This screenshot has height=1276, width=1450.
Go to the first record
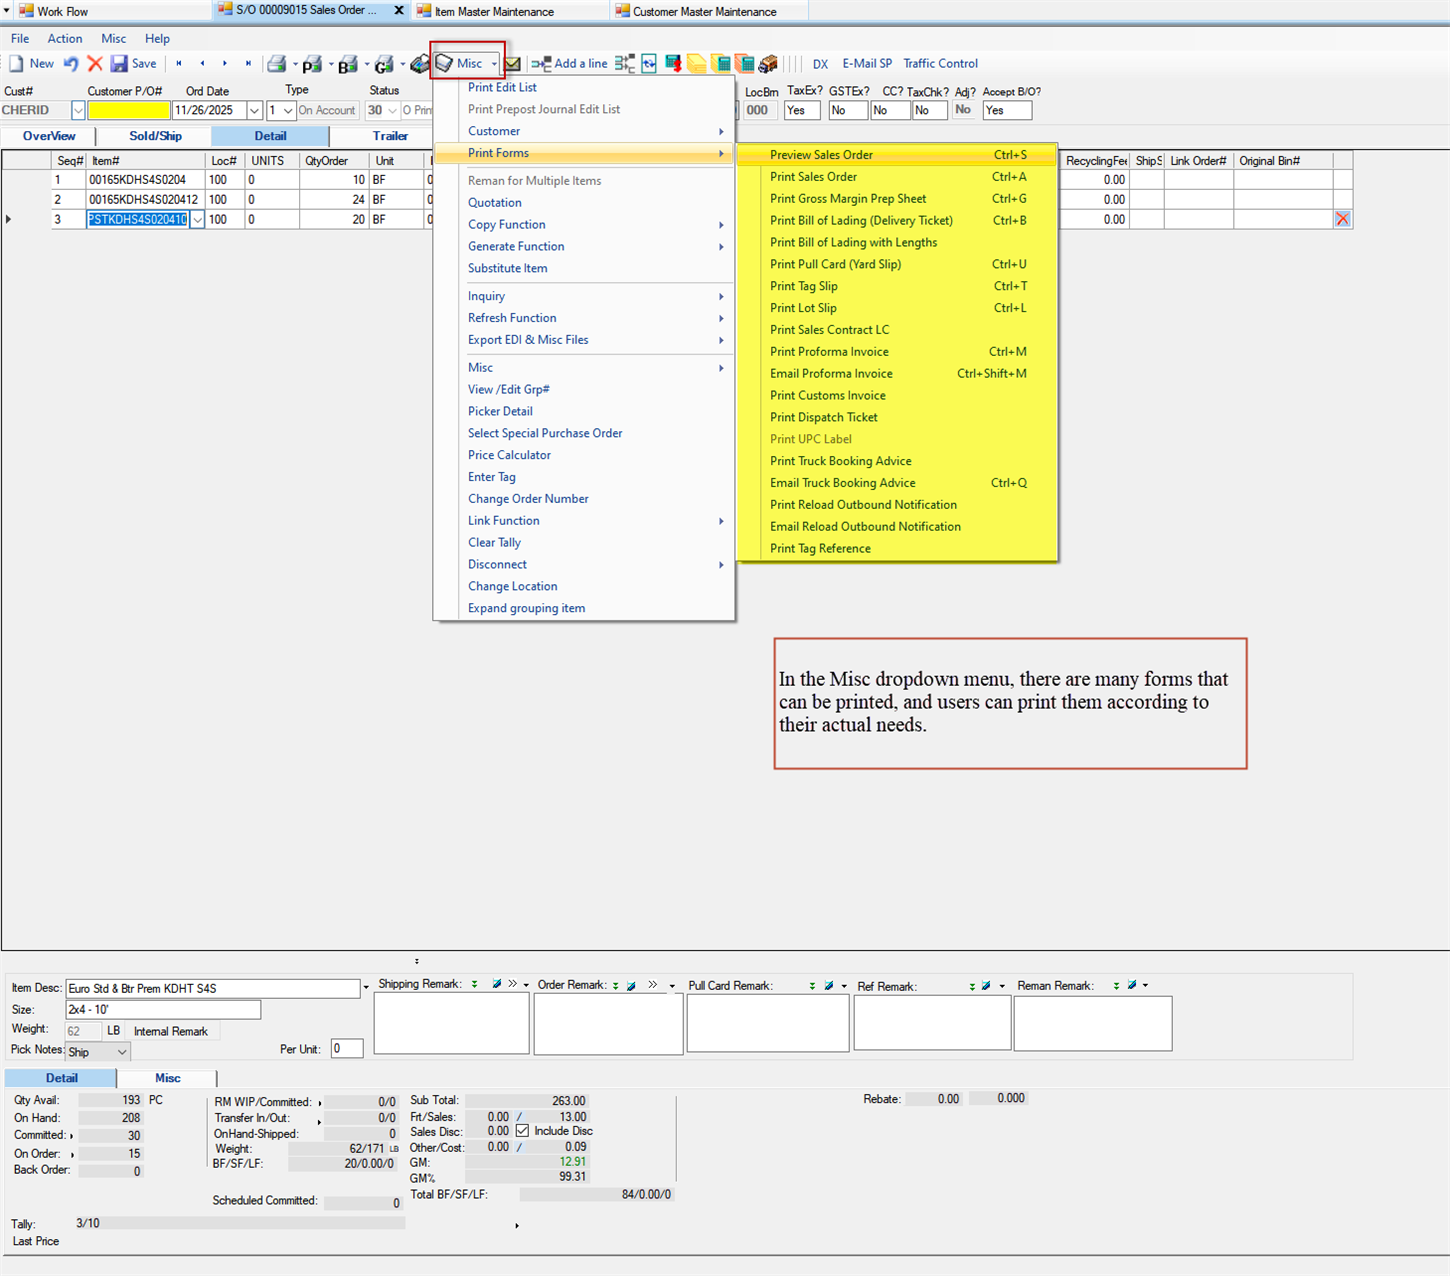[x=179, y=64]
